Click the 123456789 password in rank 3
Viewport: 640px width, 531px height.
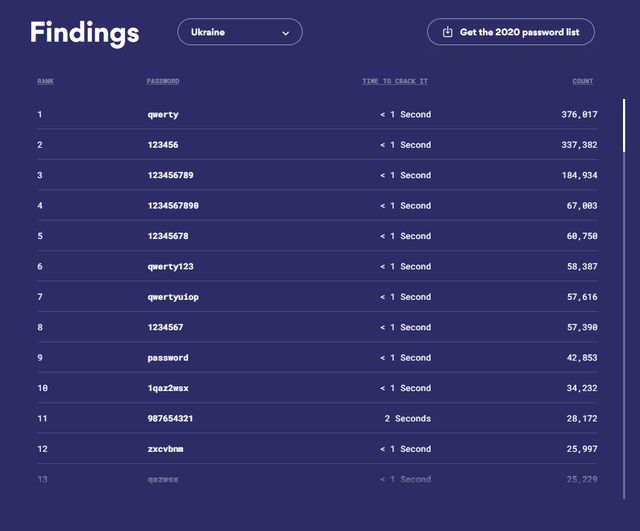pyautogui.click(x=169, y=175)
